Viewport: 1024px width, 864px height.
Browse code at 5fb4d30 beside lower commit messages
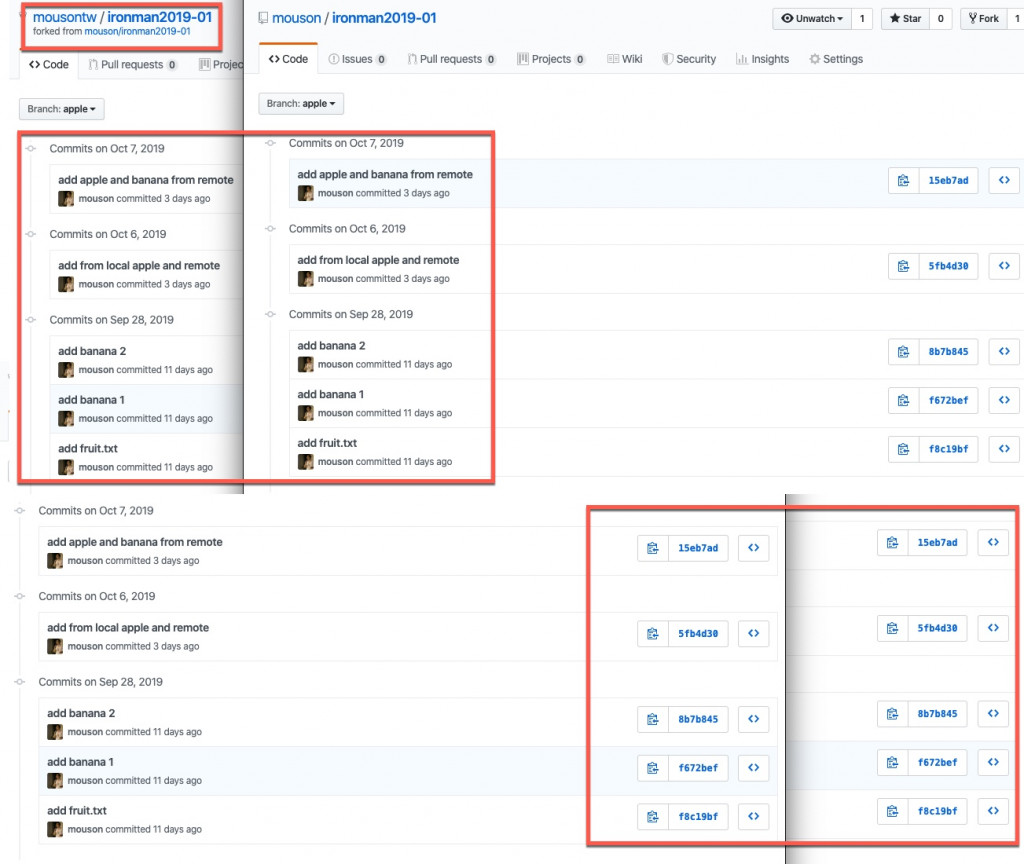754,633
